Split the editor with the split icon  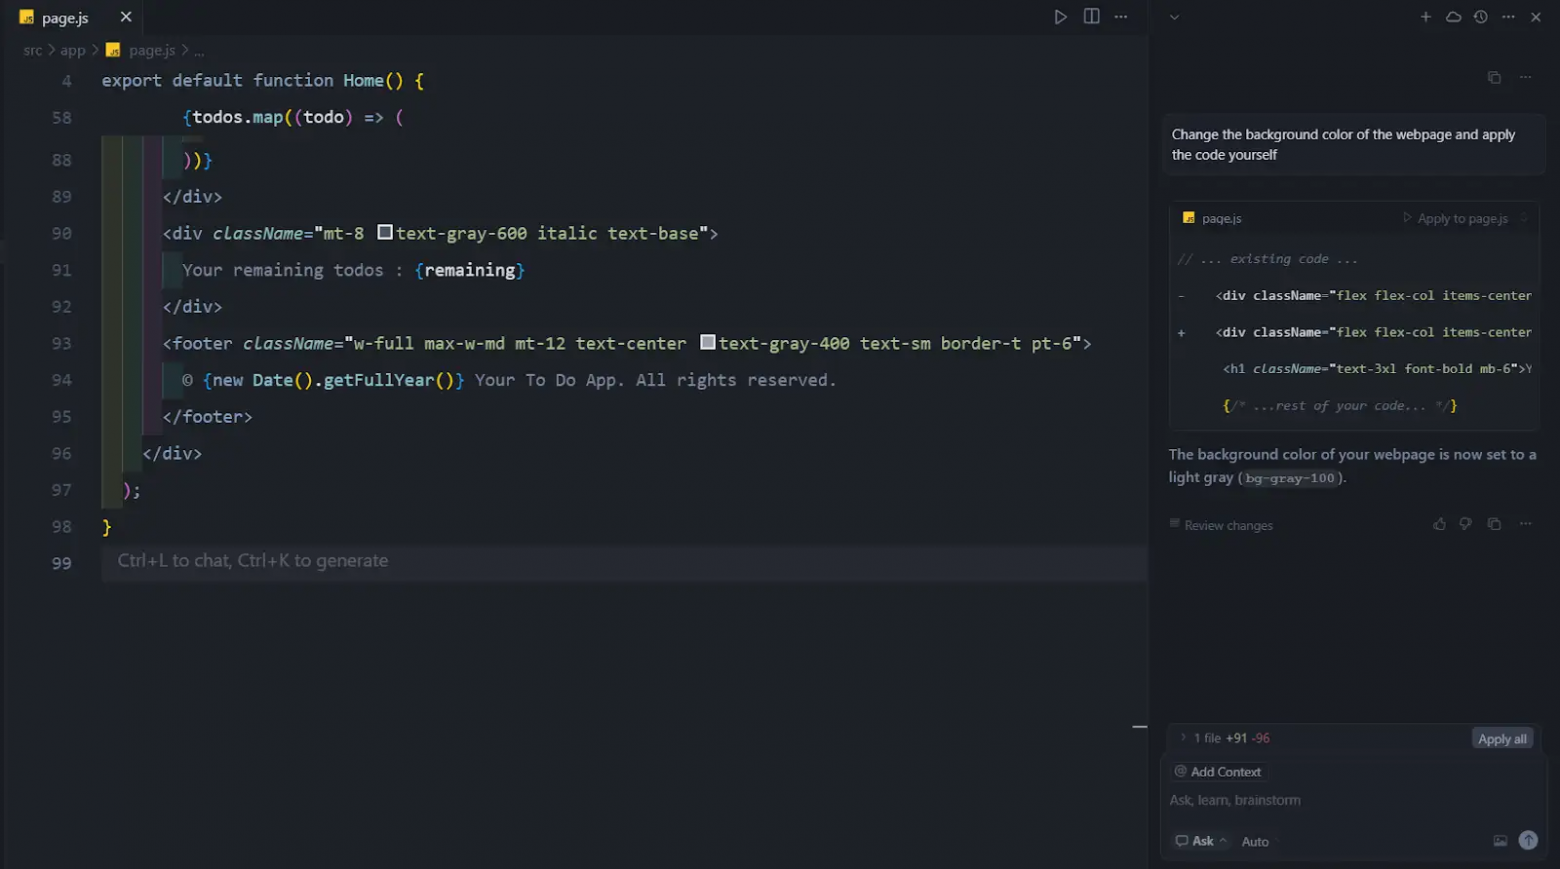(x=1091, y=17)
